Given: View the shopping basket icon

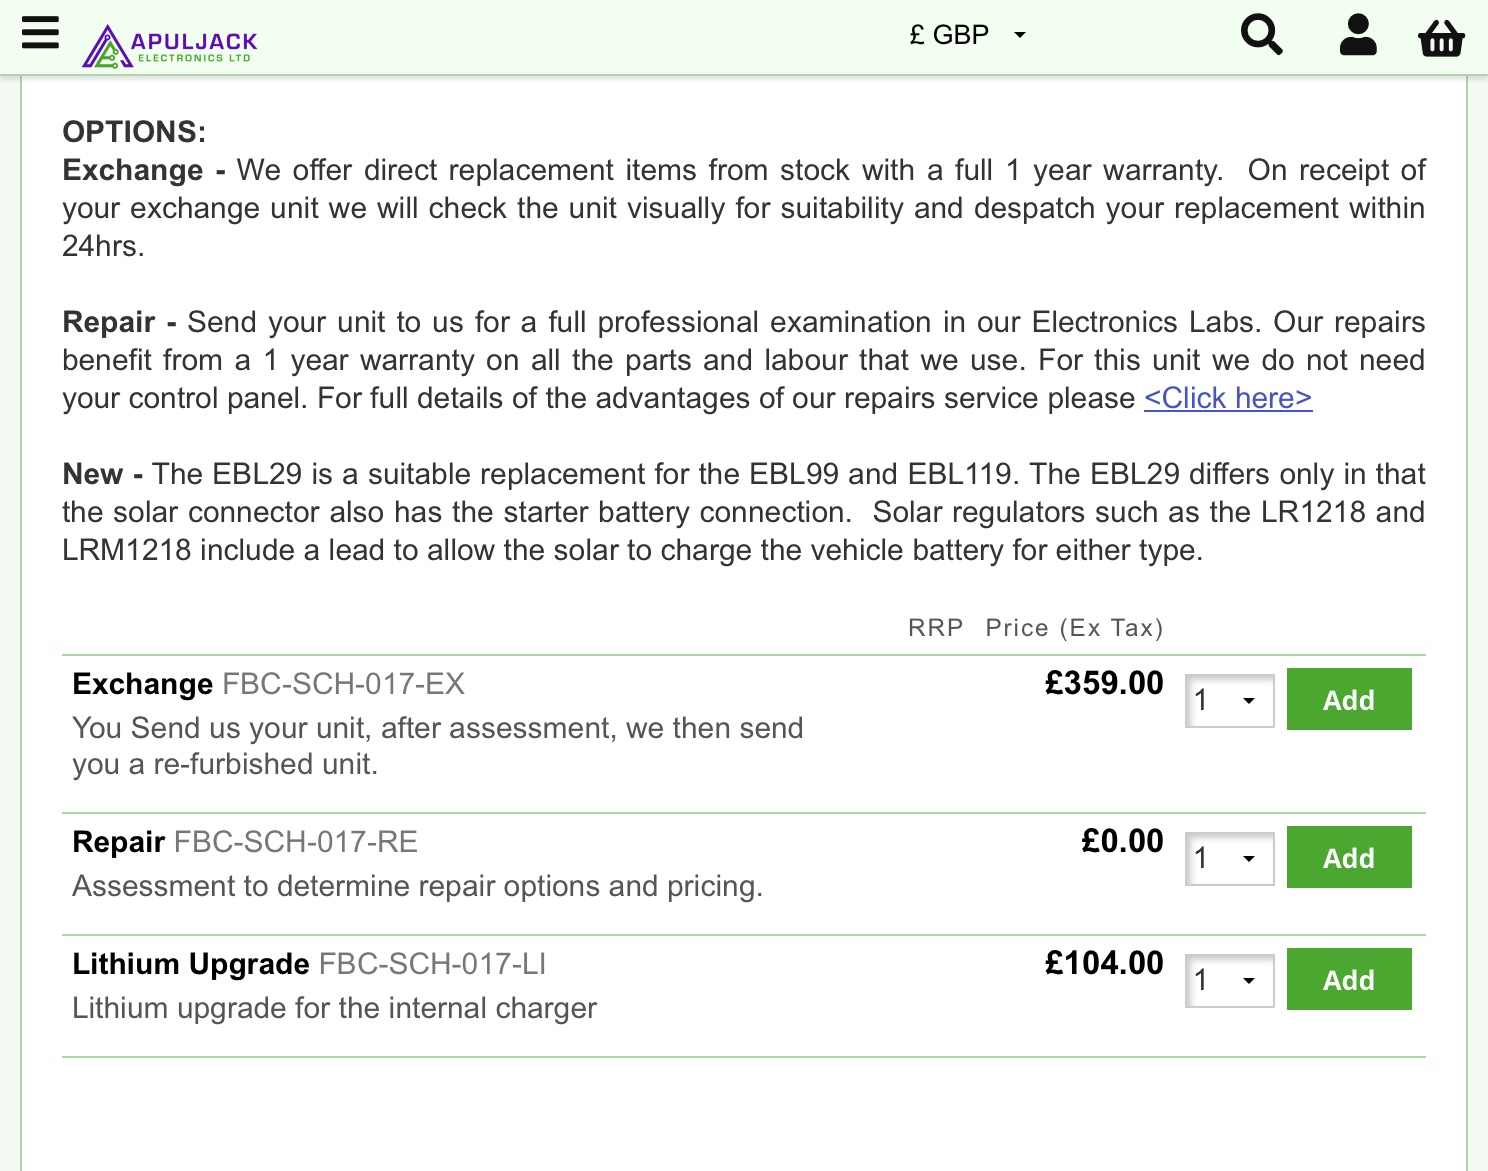Looking at the screenshot, I should (1441, 37).
